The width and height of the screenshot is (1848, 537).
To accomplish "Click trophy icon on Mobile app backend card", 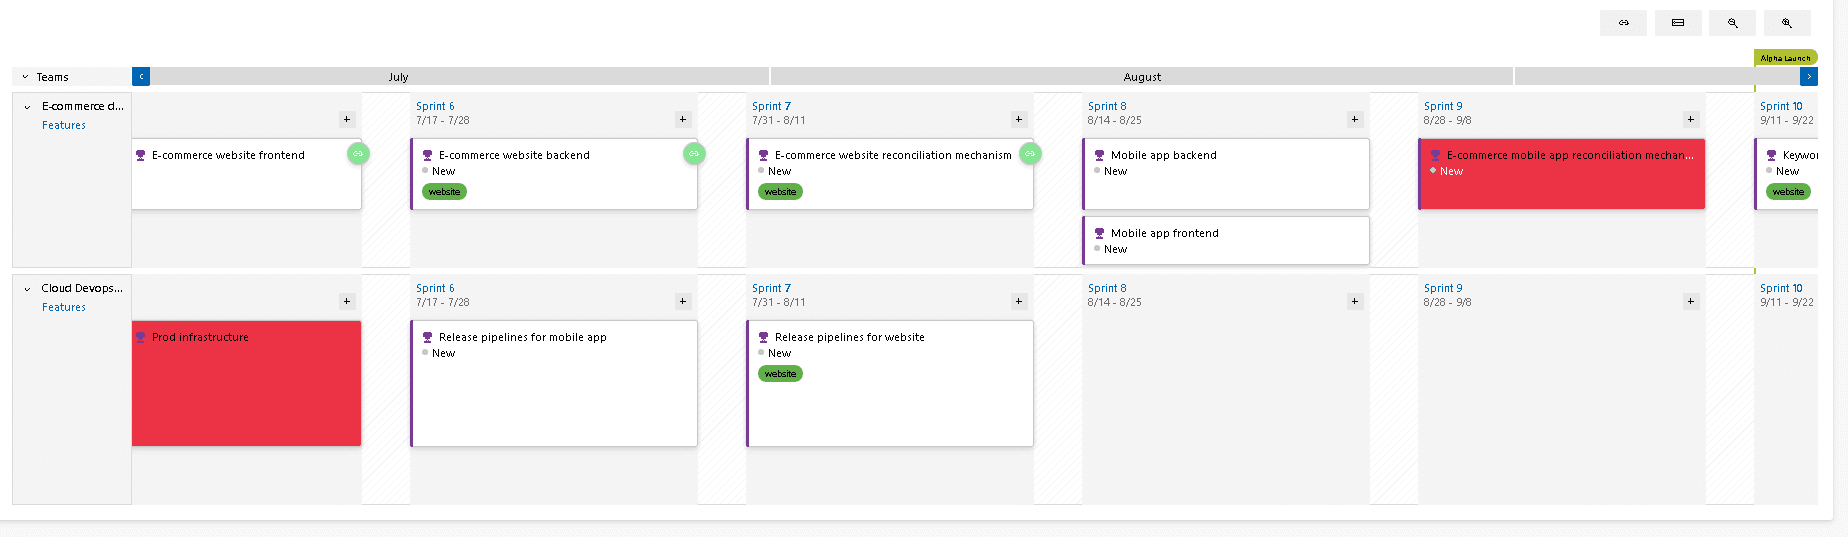I will click(x=1099, y=155).
